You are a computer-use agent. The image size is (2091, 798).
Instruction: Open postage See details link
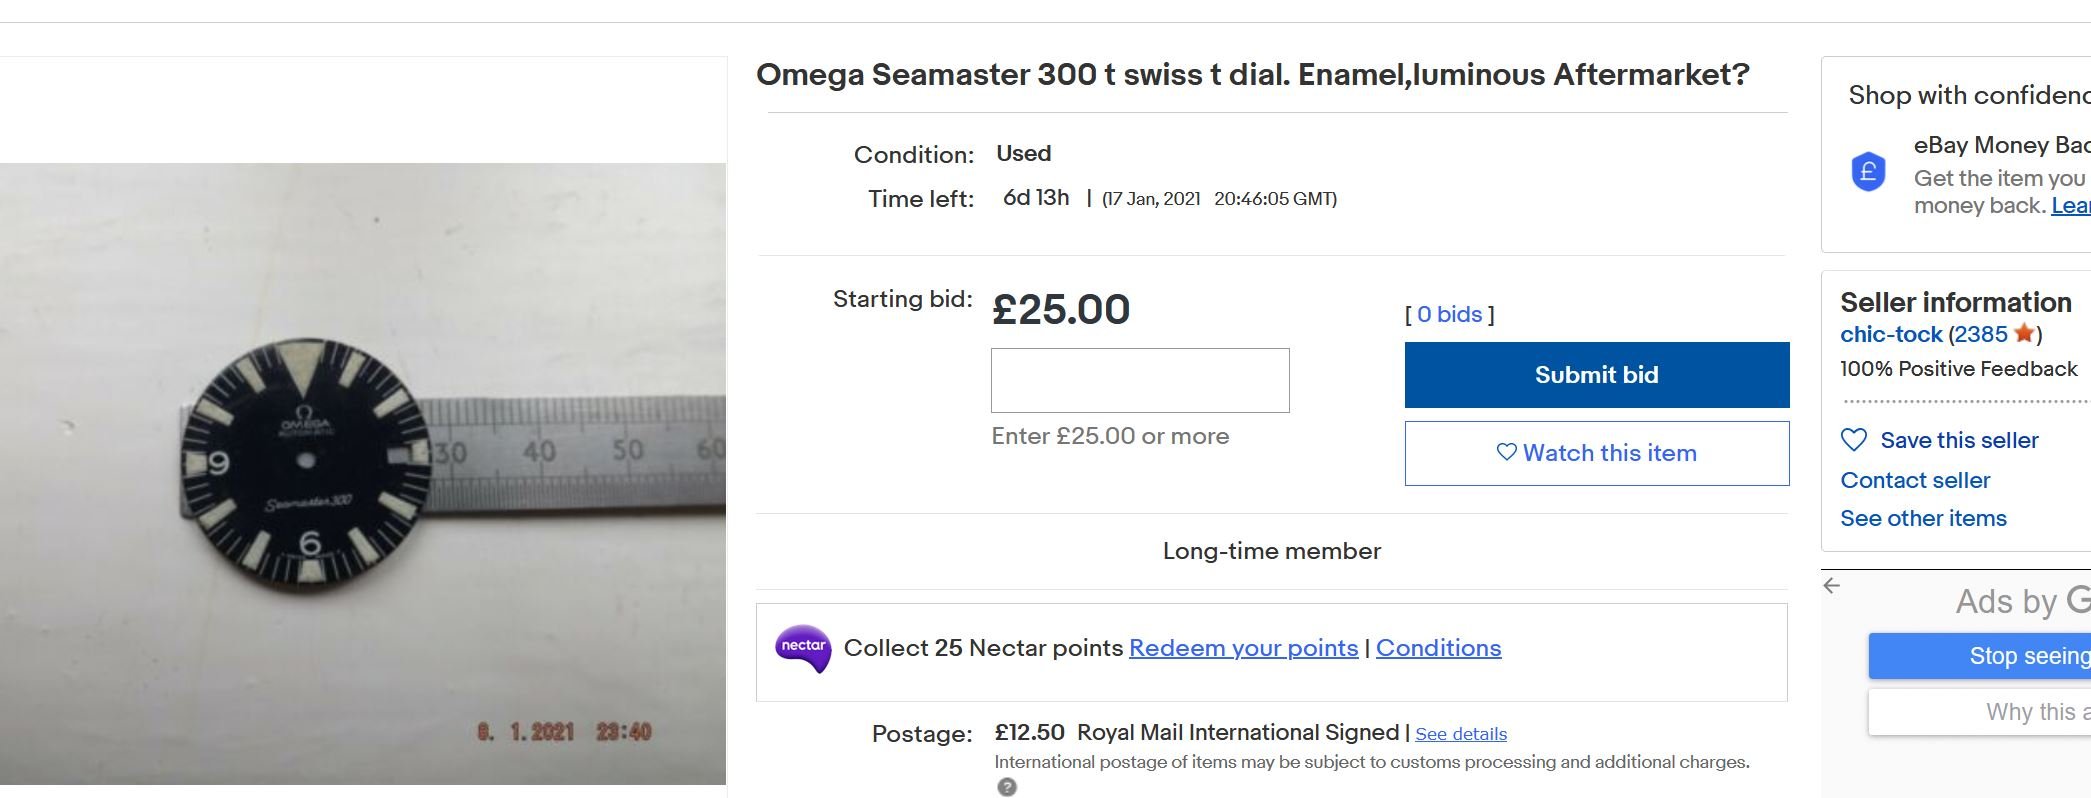click(1460, 734)
